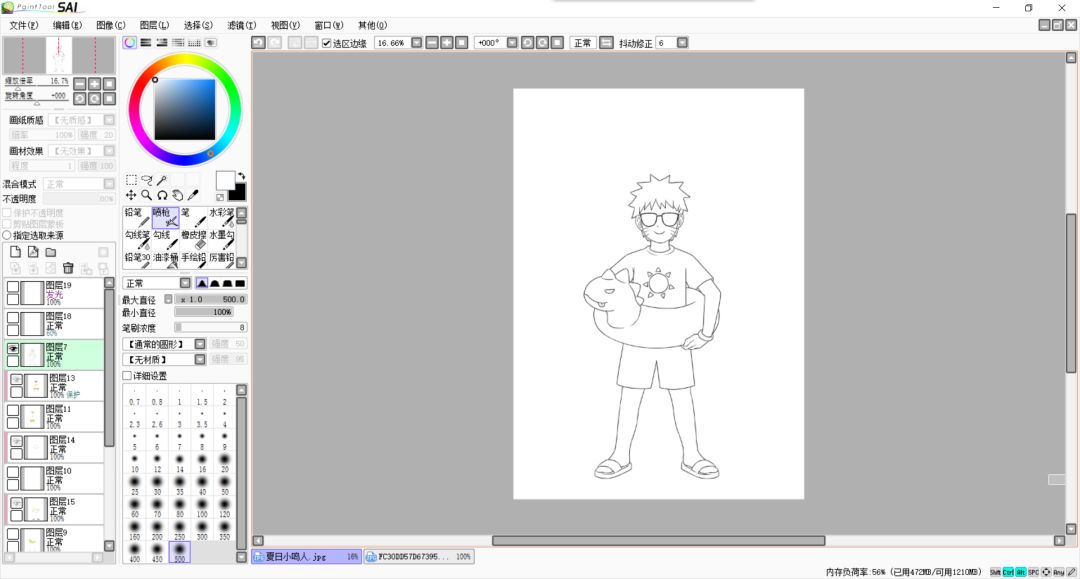Viewport: 1080px width, 579px height.
Task: Click the navigator preview thumbnail
Action: [x=59, y=55]
